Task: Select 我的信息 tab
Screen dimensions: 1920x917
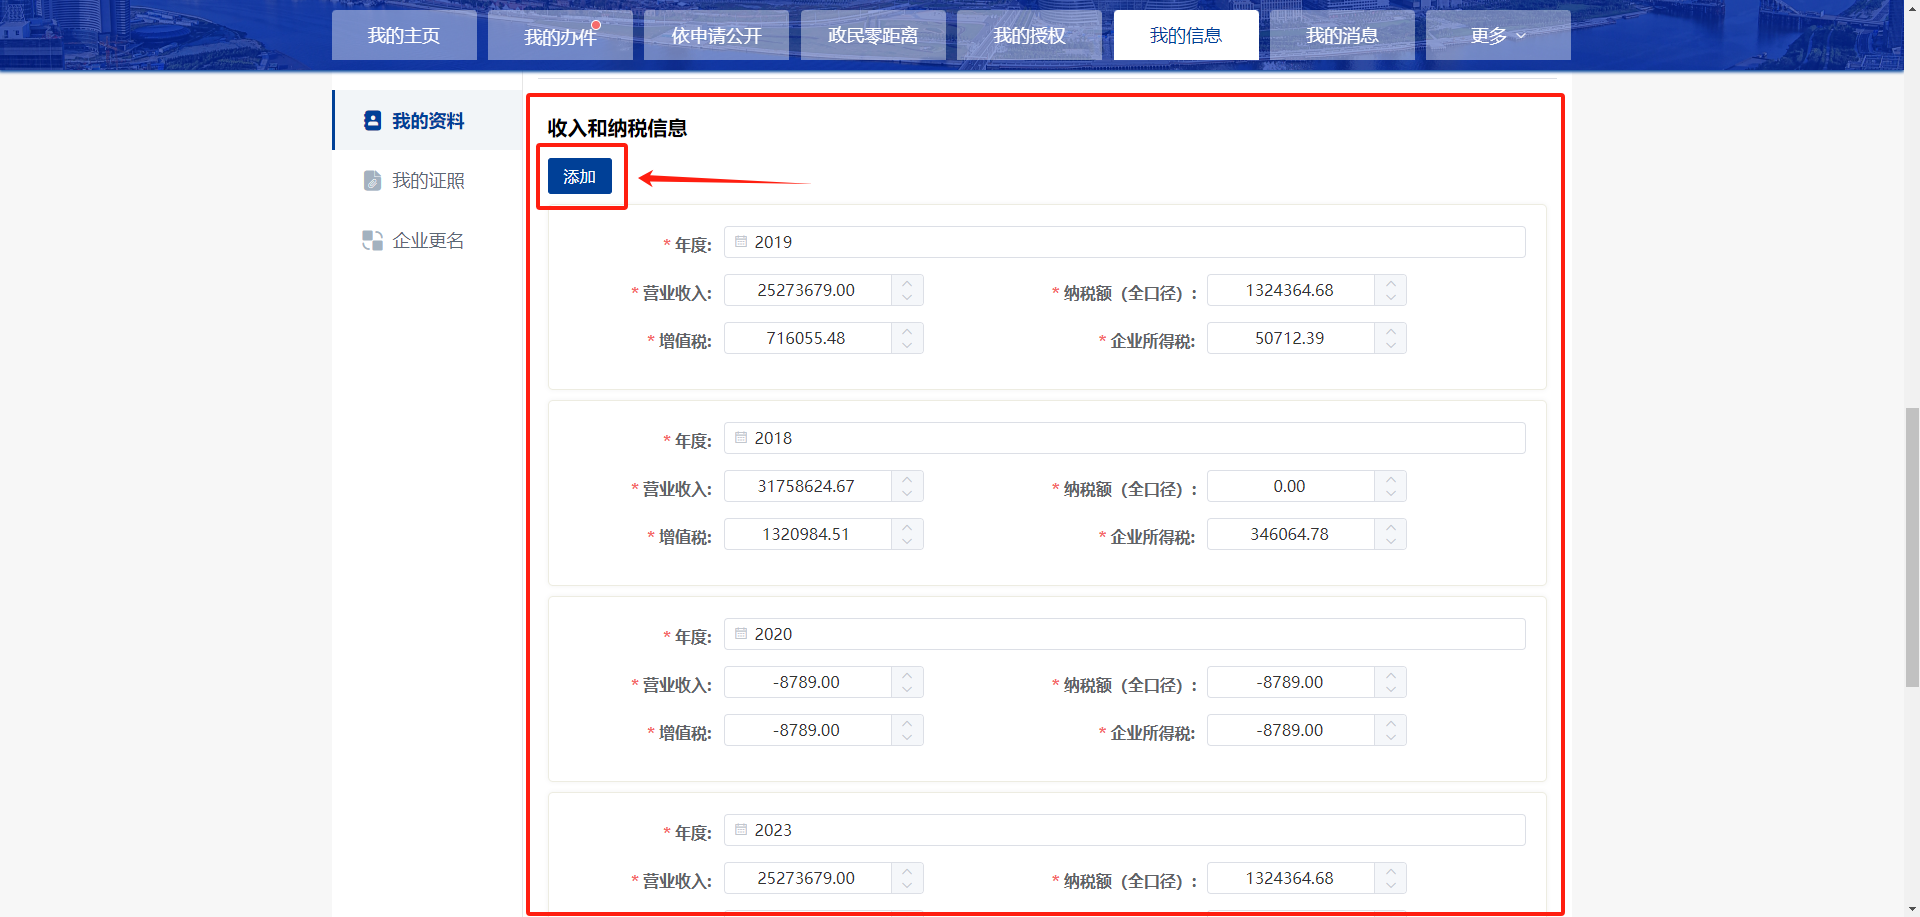Action: coord(1186,35)
